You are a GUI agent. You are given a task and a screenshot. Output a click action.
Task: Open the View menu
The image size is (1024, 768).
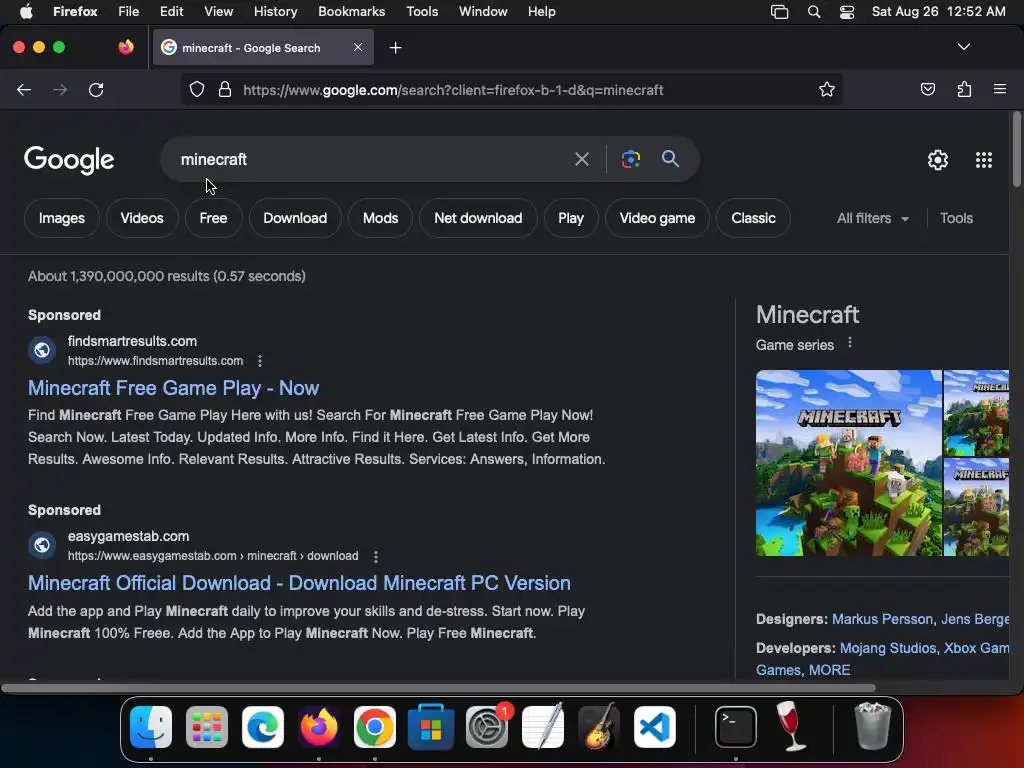[x=218, y=12]
